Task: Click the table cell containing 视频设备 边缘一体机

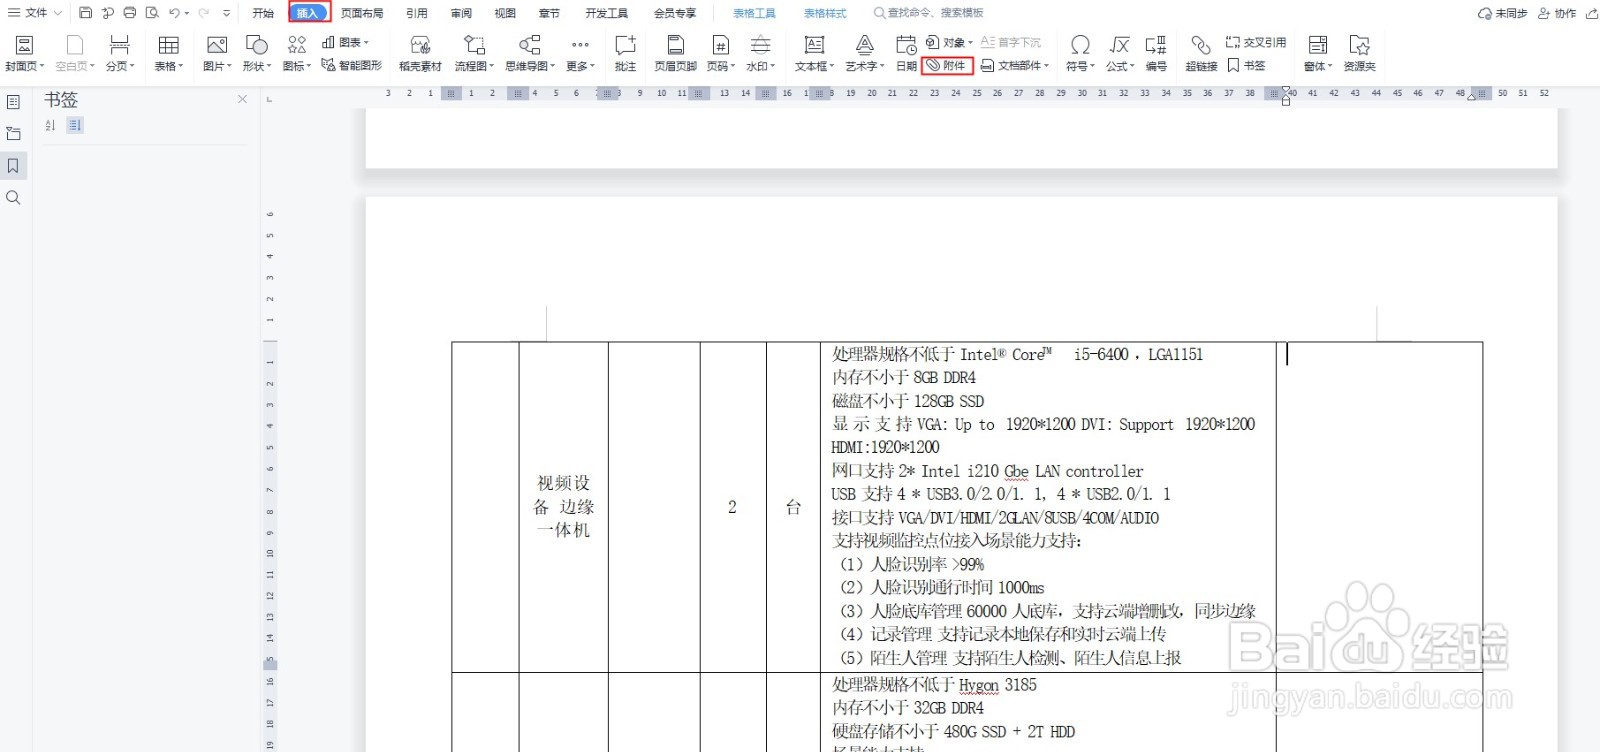Action: [563, 507]
